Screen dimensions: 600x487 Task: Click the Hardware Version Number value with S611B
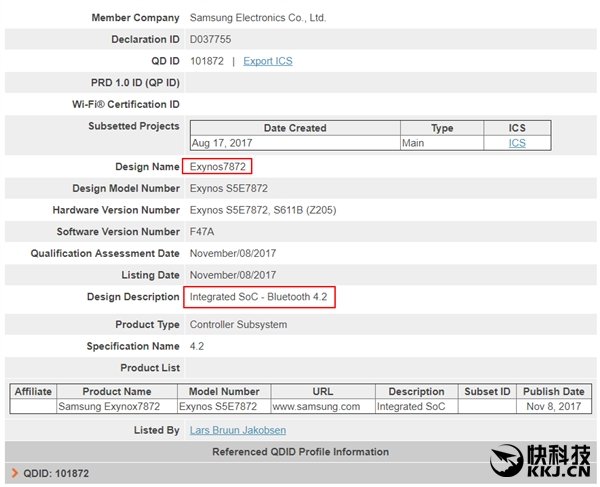tap(263, 210)
